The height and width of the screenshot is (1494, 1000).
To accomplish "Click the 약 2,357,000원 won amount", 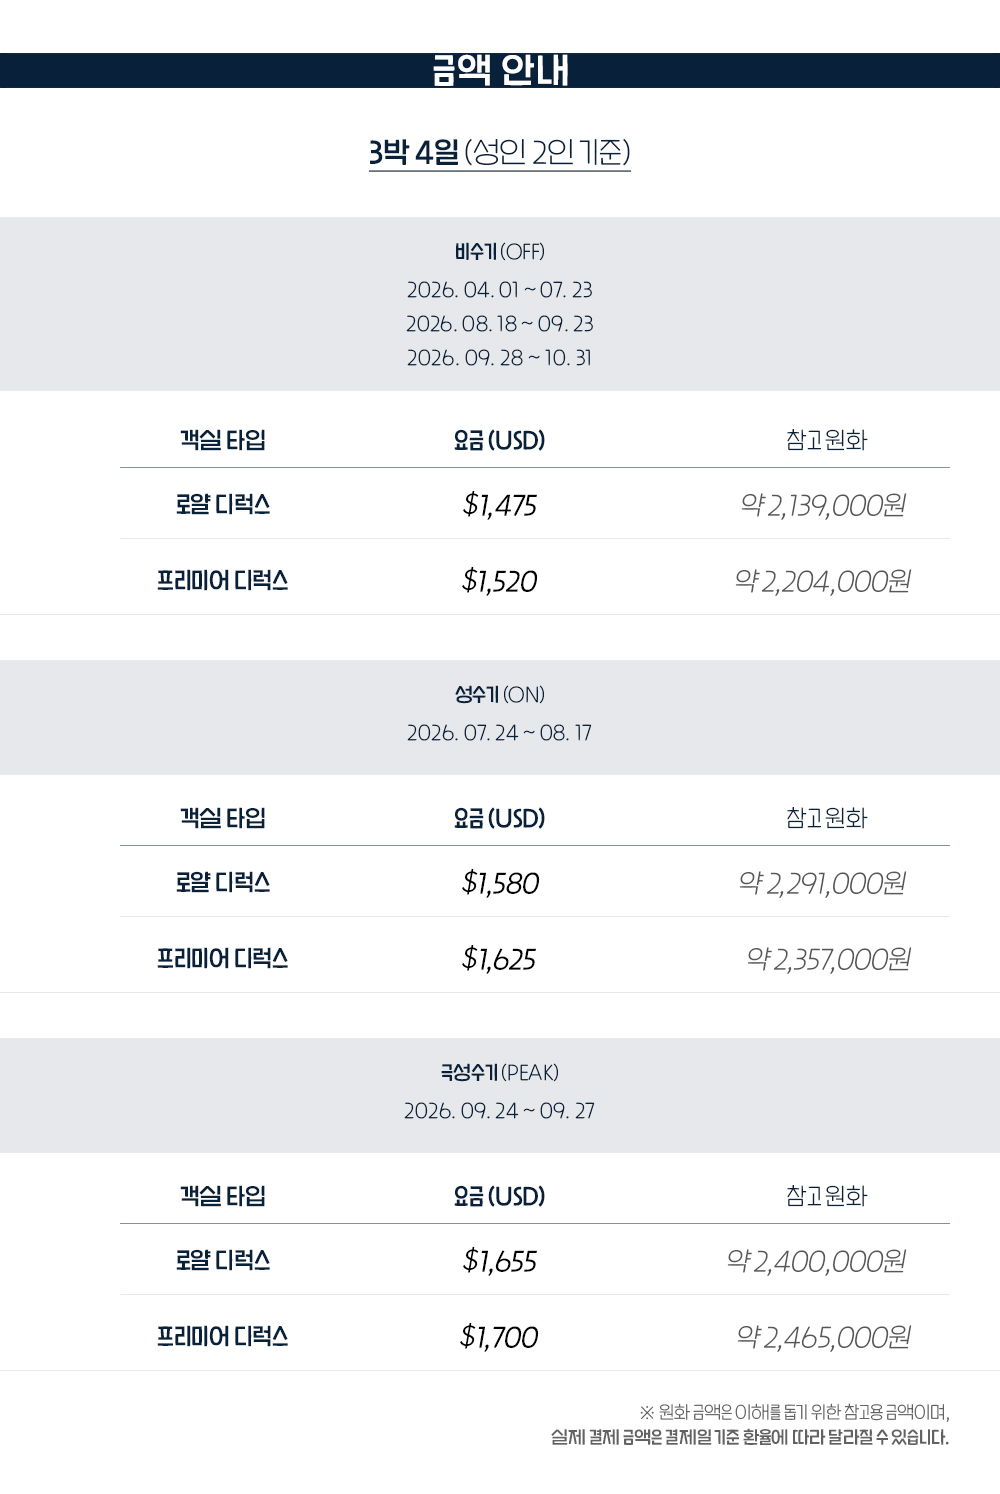I will click(x=828, y=959).
